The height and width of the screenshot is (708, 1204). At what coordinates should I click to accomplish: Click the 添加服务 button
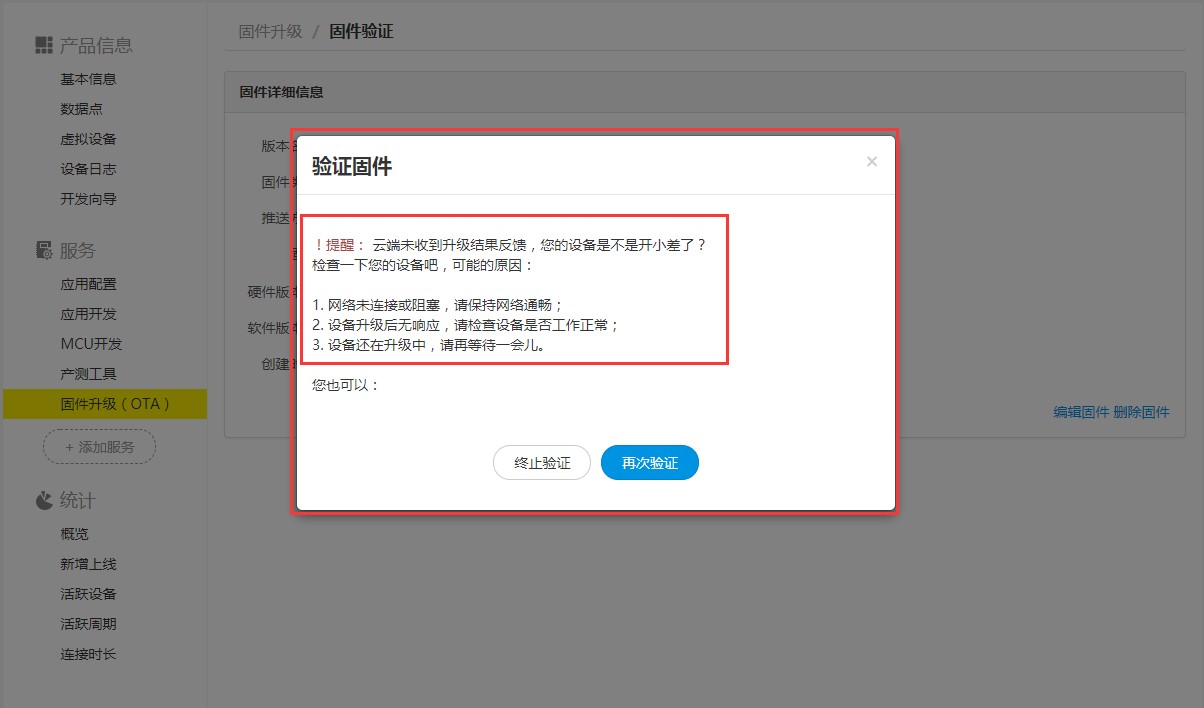coord(99,447)
